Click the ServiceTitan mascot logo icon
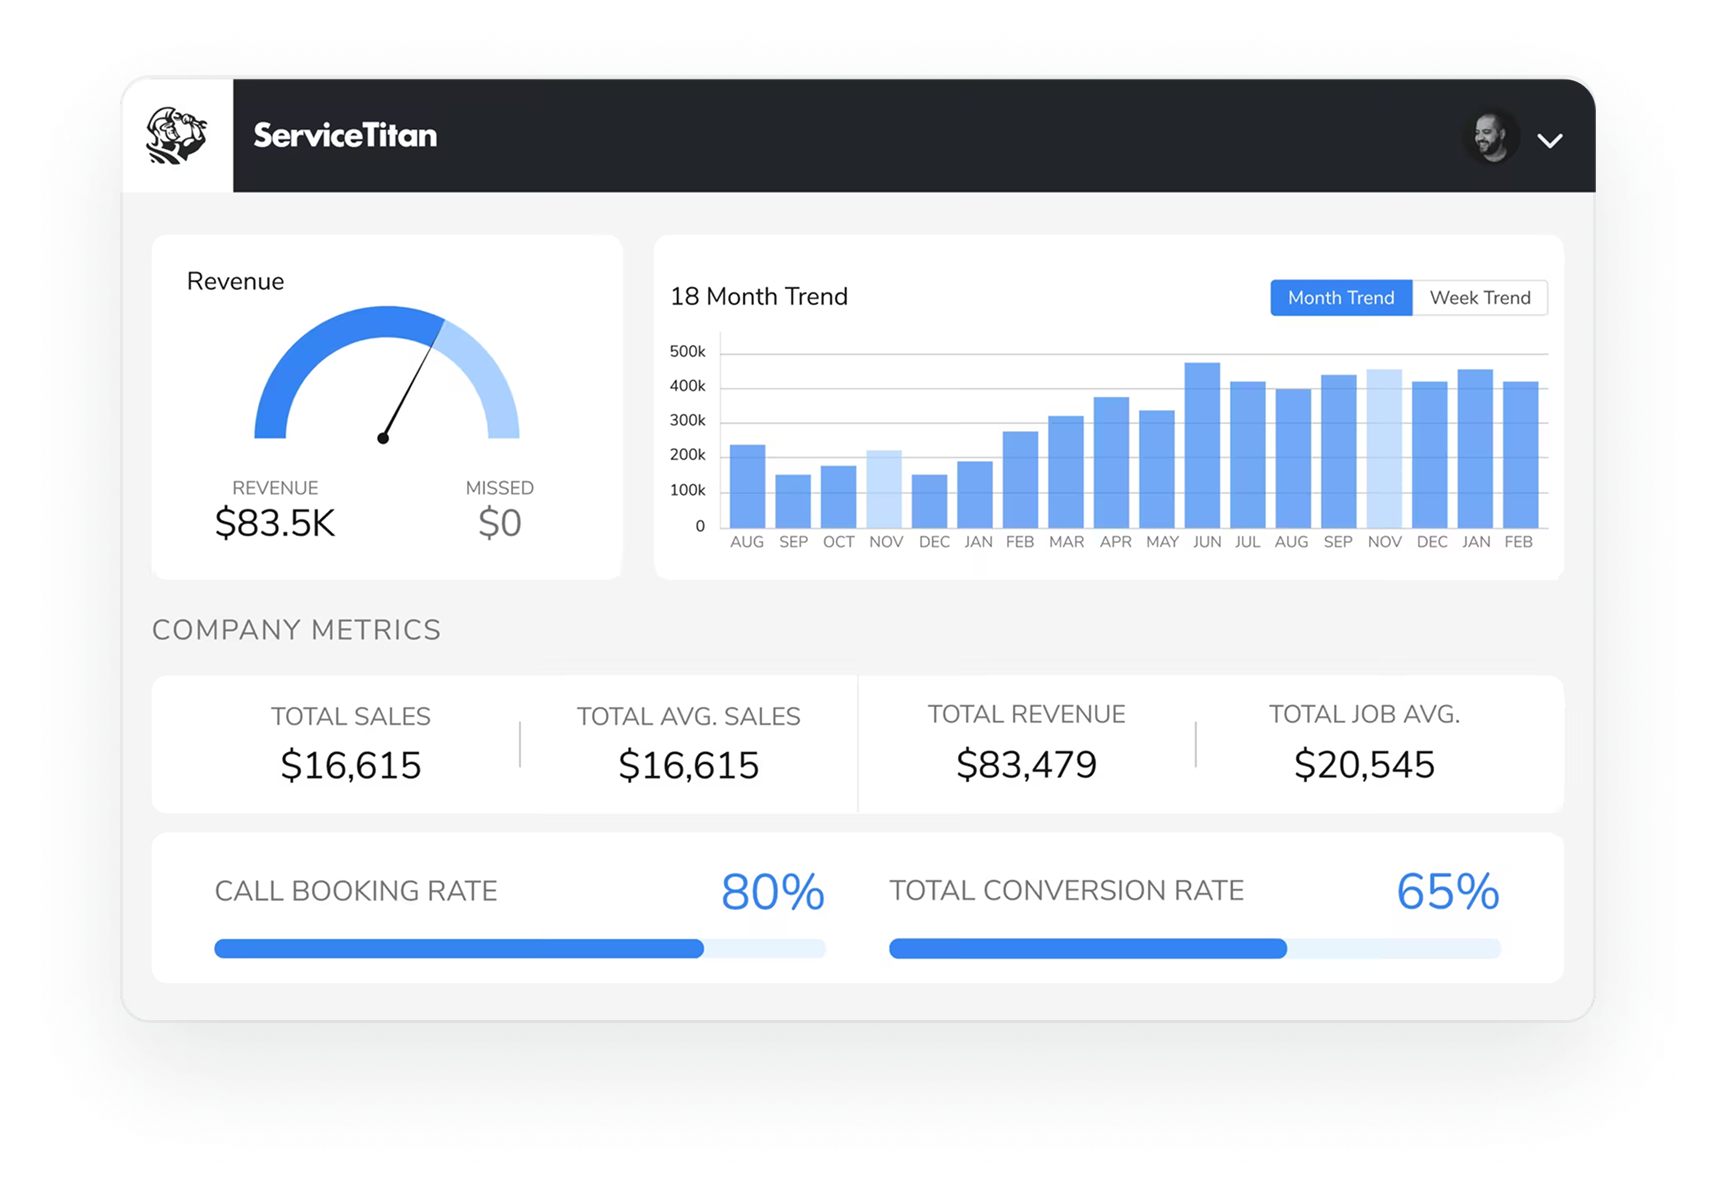 pyautogui.click(x=177, y=135)
